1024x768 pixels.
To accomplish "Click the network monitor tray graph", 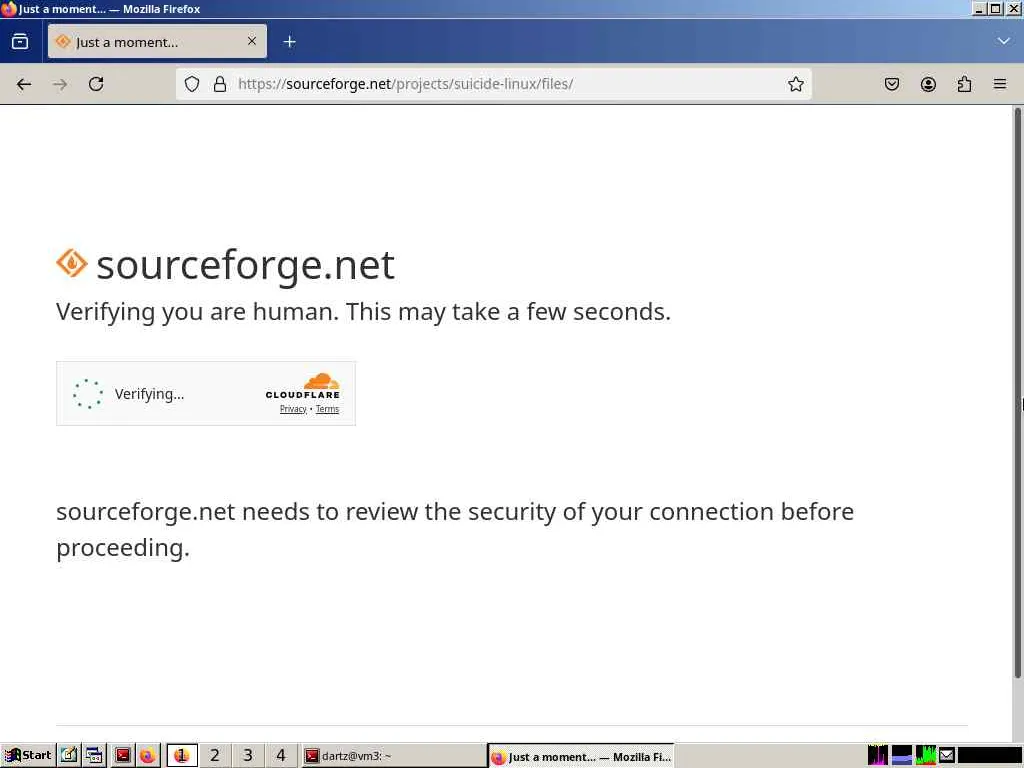I will (925, 755).
